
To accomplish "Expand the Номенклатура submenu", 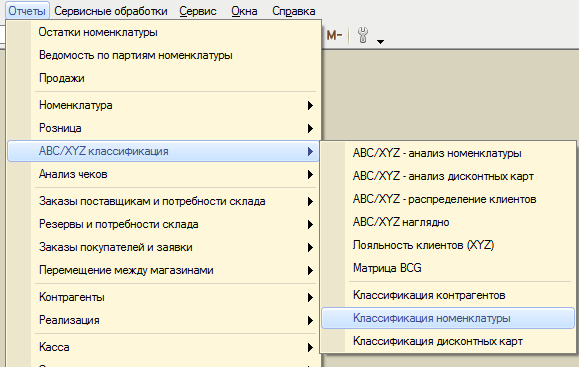I will pos(163,105).
